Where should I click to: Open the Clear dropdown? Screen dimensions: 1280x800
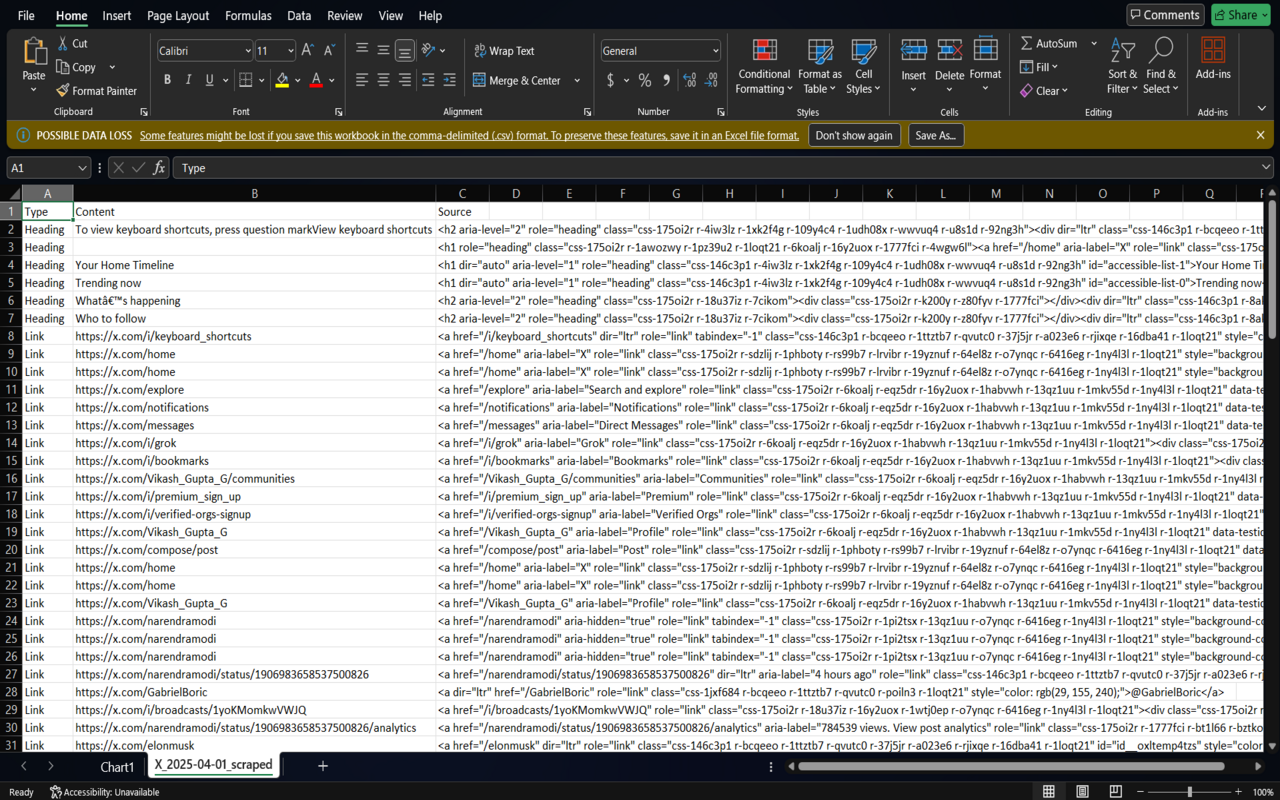pos(1045,90)
